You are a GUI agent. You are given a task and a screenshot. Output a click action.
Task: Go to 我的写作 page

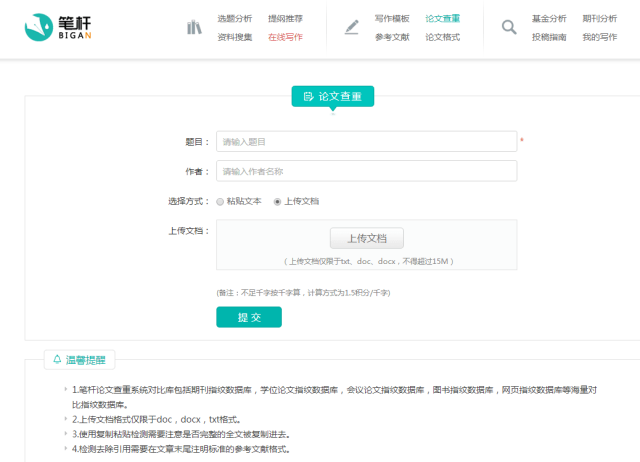pos(600,37)
